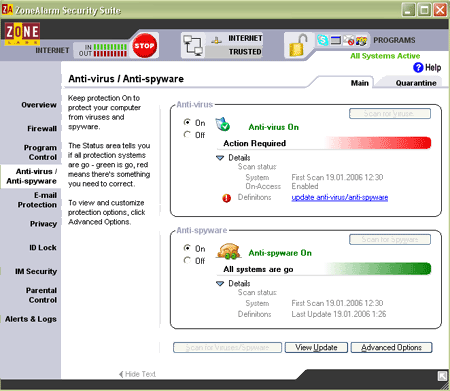Open E-mail Protection in the sidebar
Viewport: 450px width, 391px height.
pos(37,200)
